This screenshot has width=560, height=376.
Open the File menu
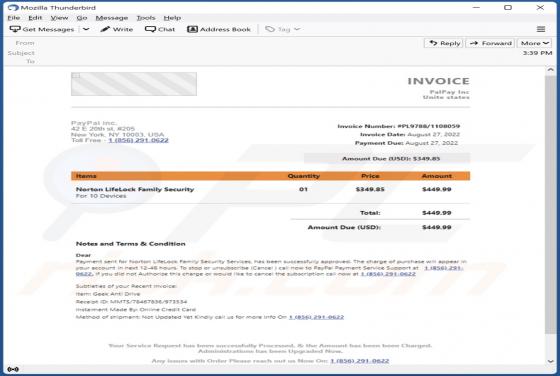(x=14, y=18)
